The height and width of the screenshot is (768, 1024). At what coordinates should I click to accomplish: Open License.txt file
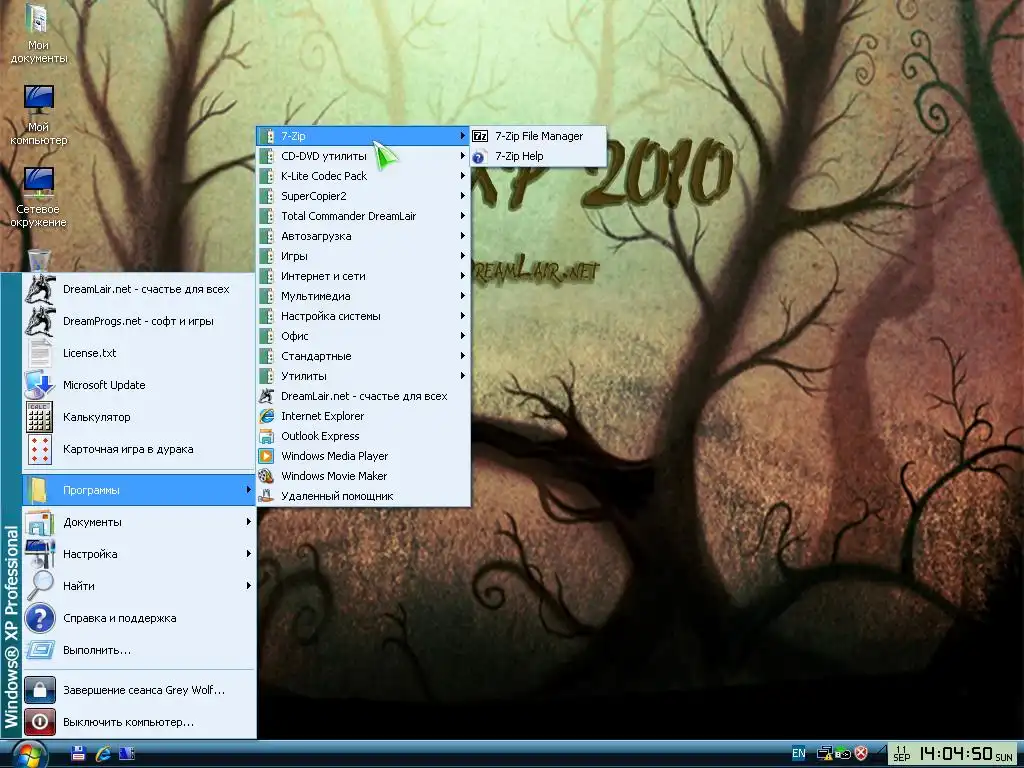138,353
